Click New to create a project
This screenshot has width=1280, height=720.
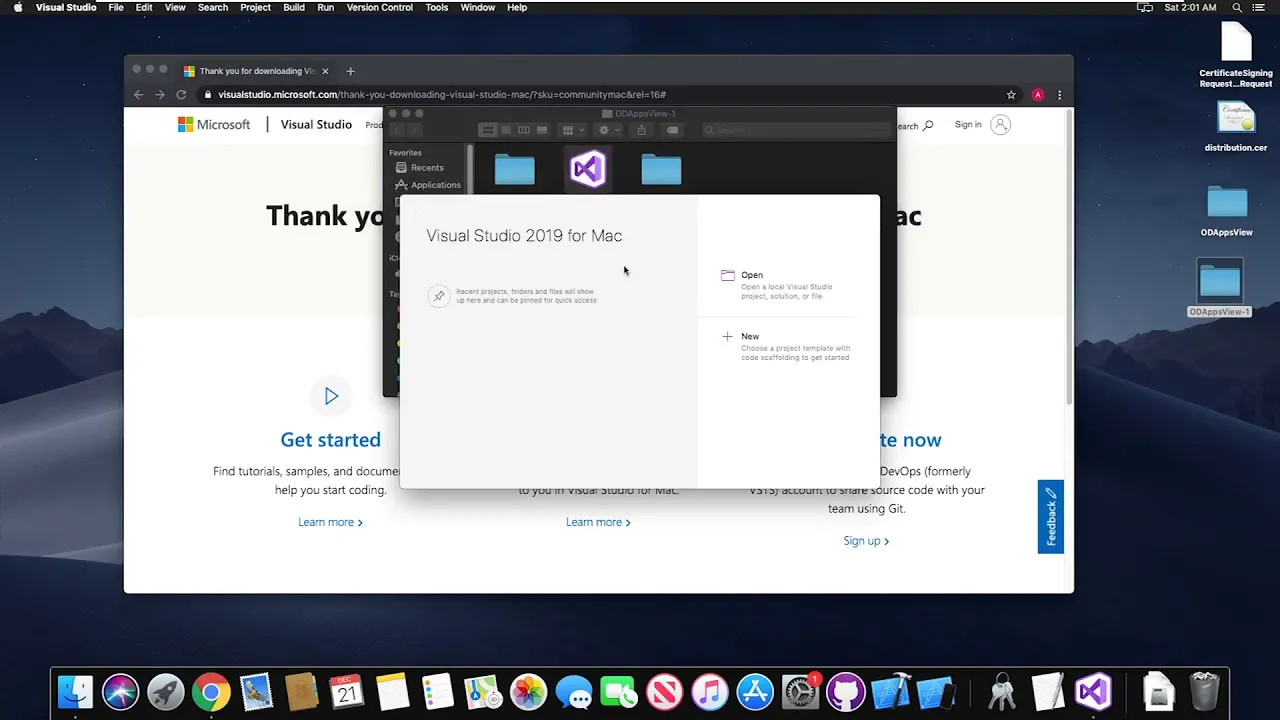750,337
